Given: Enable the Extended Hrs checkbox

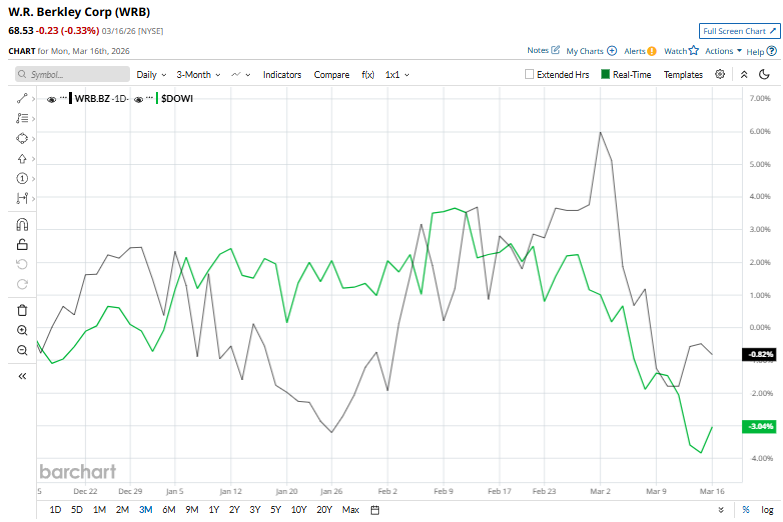Looking at the screenshot, I should pos(530,74).
